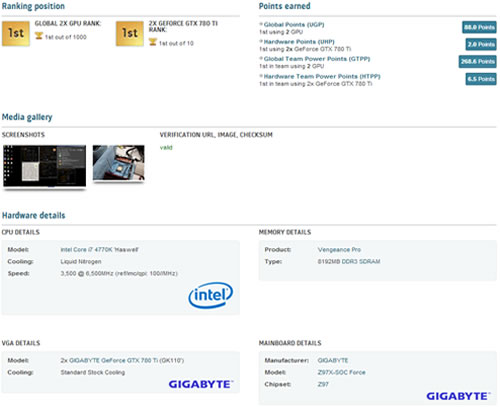Click the 268.6 Points badge
500x407 pixels.
click(x=477, y=61)
